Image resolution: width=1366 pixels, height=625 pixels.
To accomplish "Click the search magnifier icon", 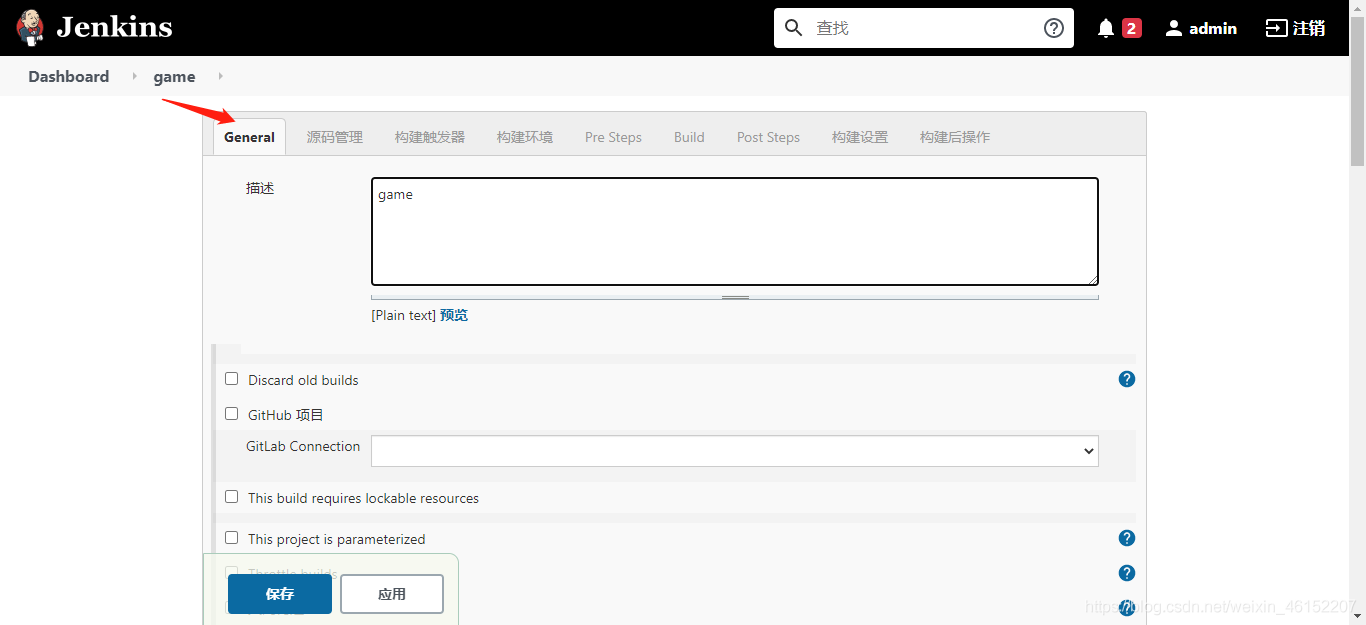I will pos(794,28).
